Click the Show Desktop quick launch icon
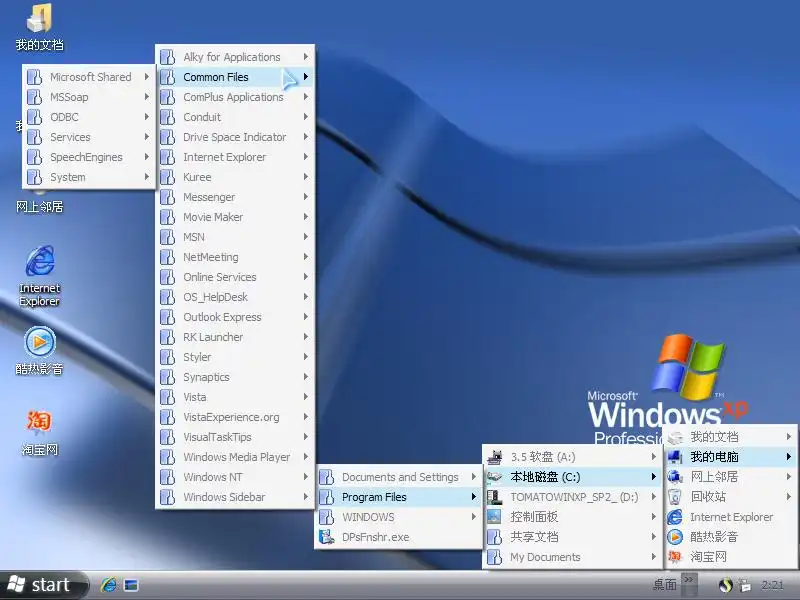This screenshot has width=800, height=600. 131,585
